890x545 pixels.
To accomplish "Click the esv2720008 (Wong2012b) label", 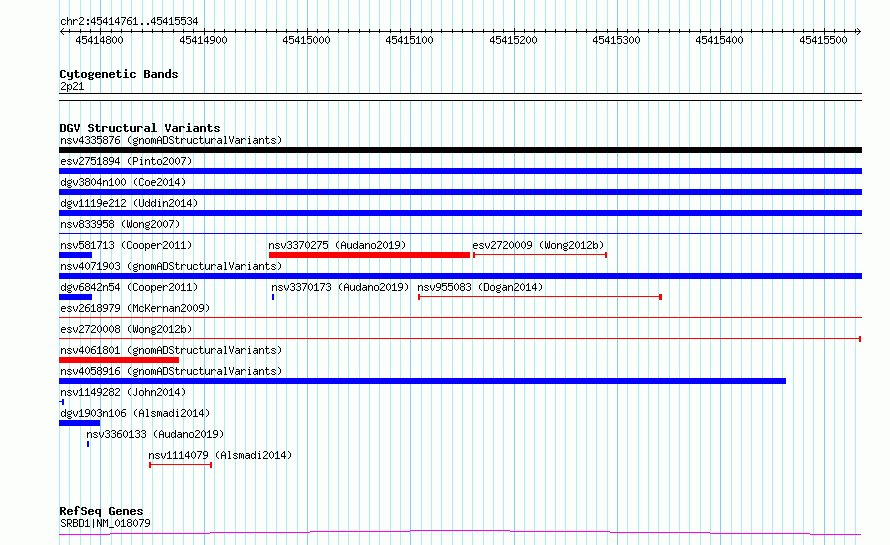I will (x=126, y=329).
